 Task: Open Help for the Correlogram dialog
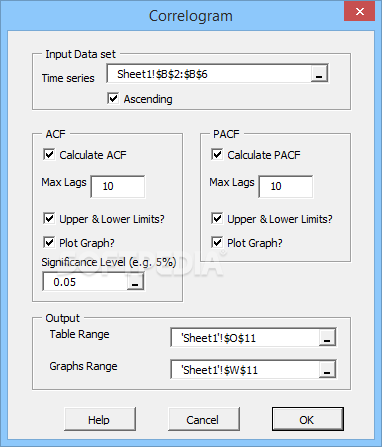pyautogui.click(x=100, y=419)
